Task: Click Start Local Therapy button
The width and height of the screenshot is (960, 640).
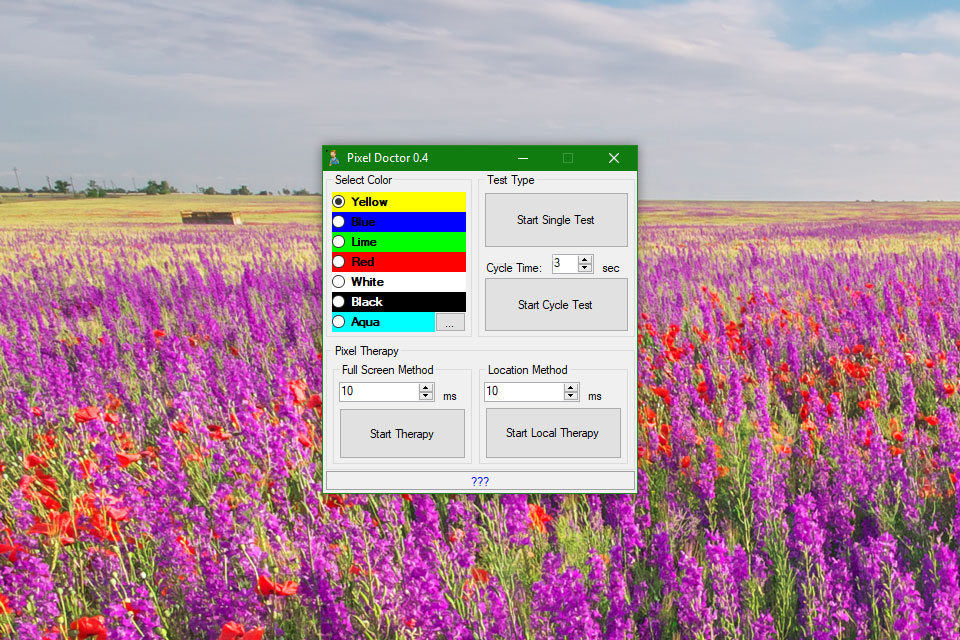Action: pos(553,433)
